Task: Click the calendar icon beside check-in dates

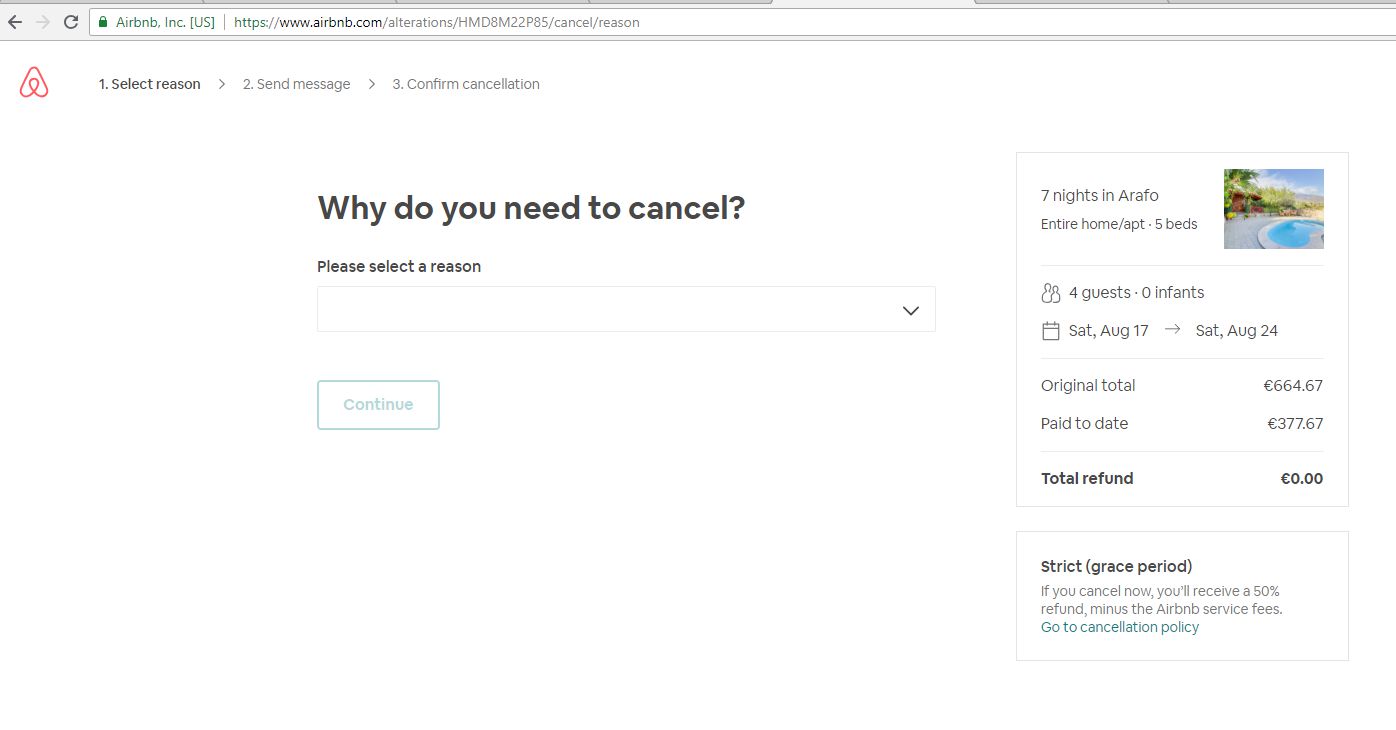Action: pos(1050,330)
